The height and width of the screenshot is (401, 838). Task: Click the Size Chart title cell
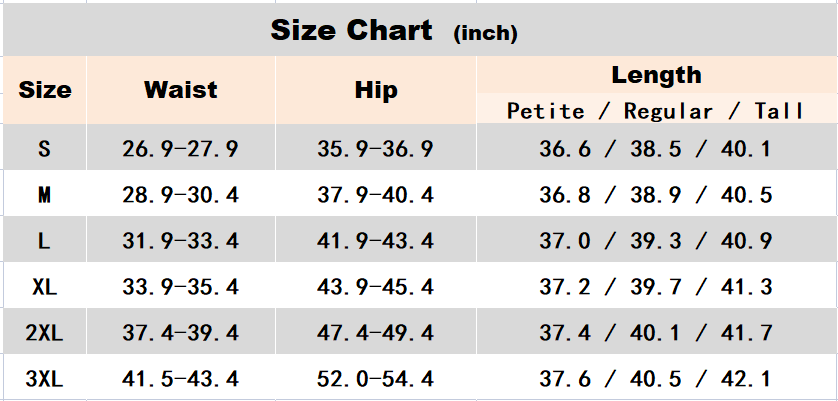[x=420, y=29]
